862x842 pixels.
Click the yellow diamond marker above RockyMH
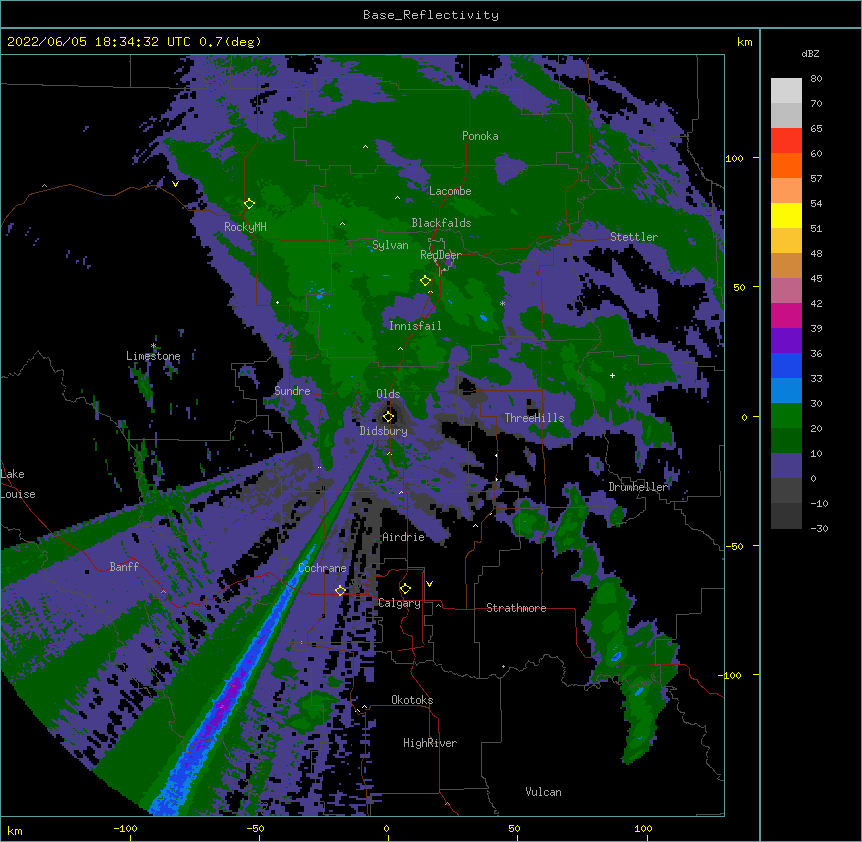point(249,204)
